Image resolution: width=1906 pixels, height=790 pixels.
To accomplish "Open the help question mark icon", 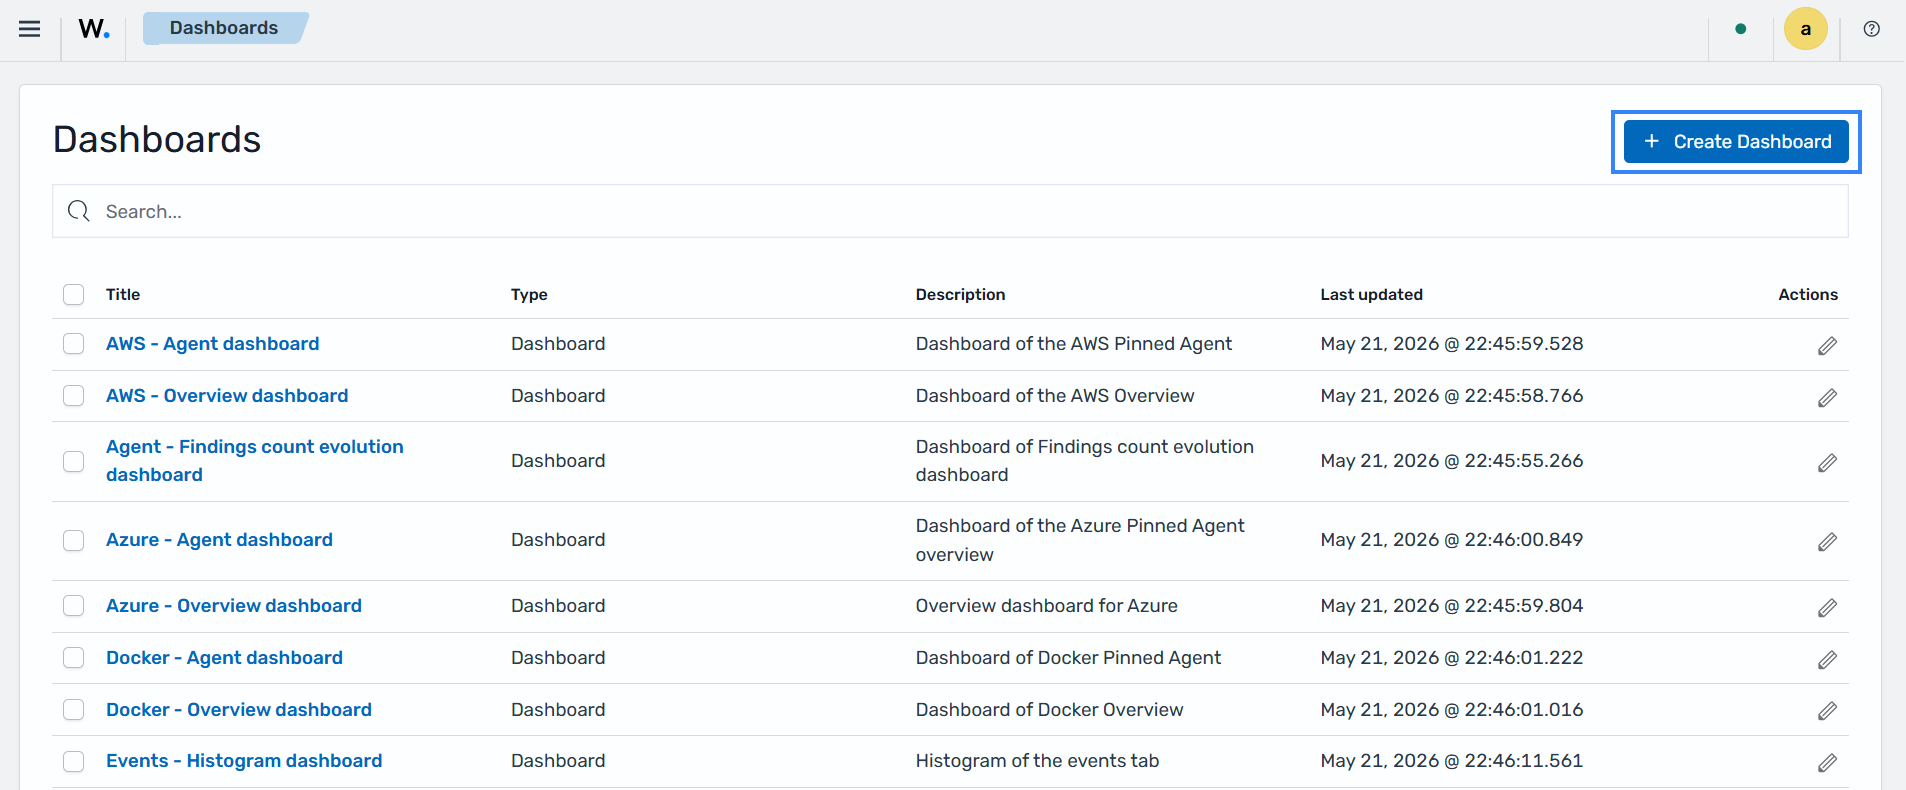I will (1872, 29).
